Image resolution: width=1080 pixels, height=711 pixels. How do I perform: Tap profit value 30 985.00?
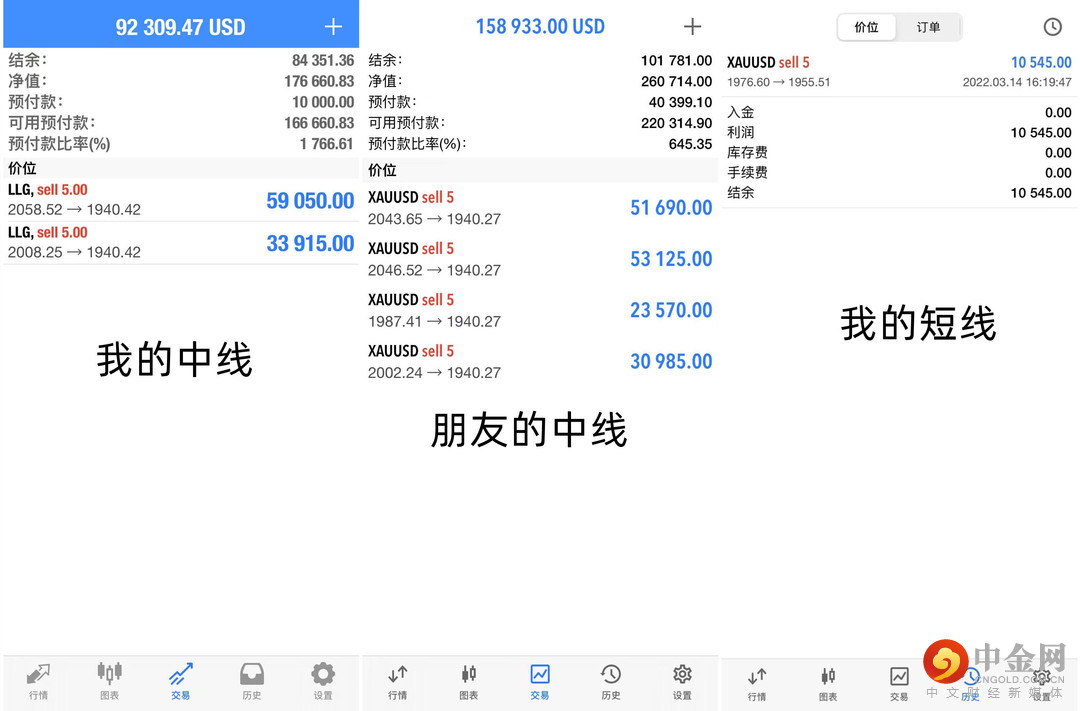[671, 362]
